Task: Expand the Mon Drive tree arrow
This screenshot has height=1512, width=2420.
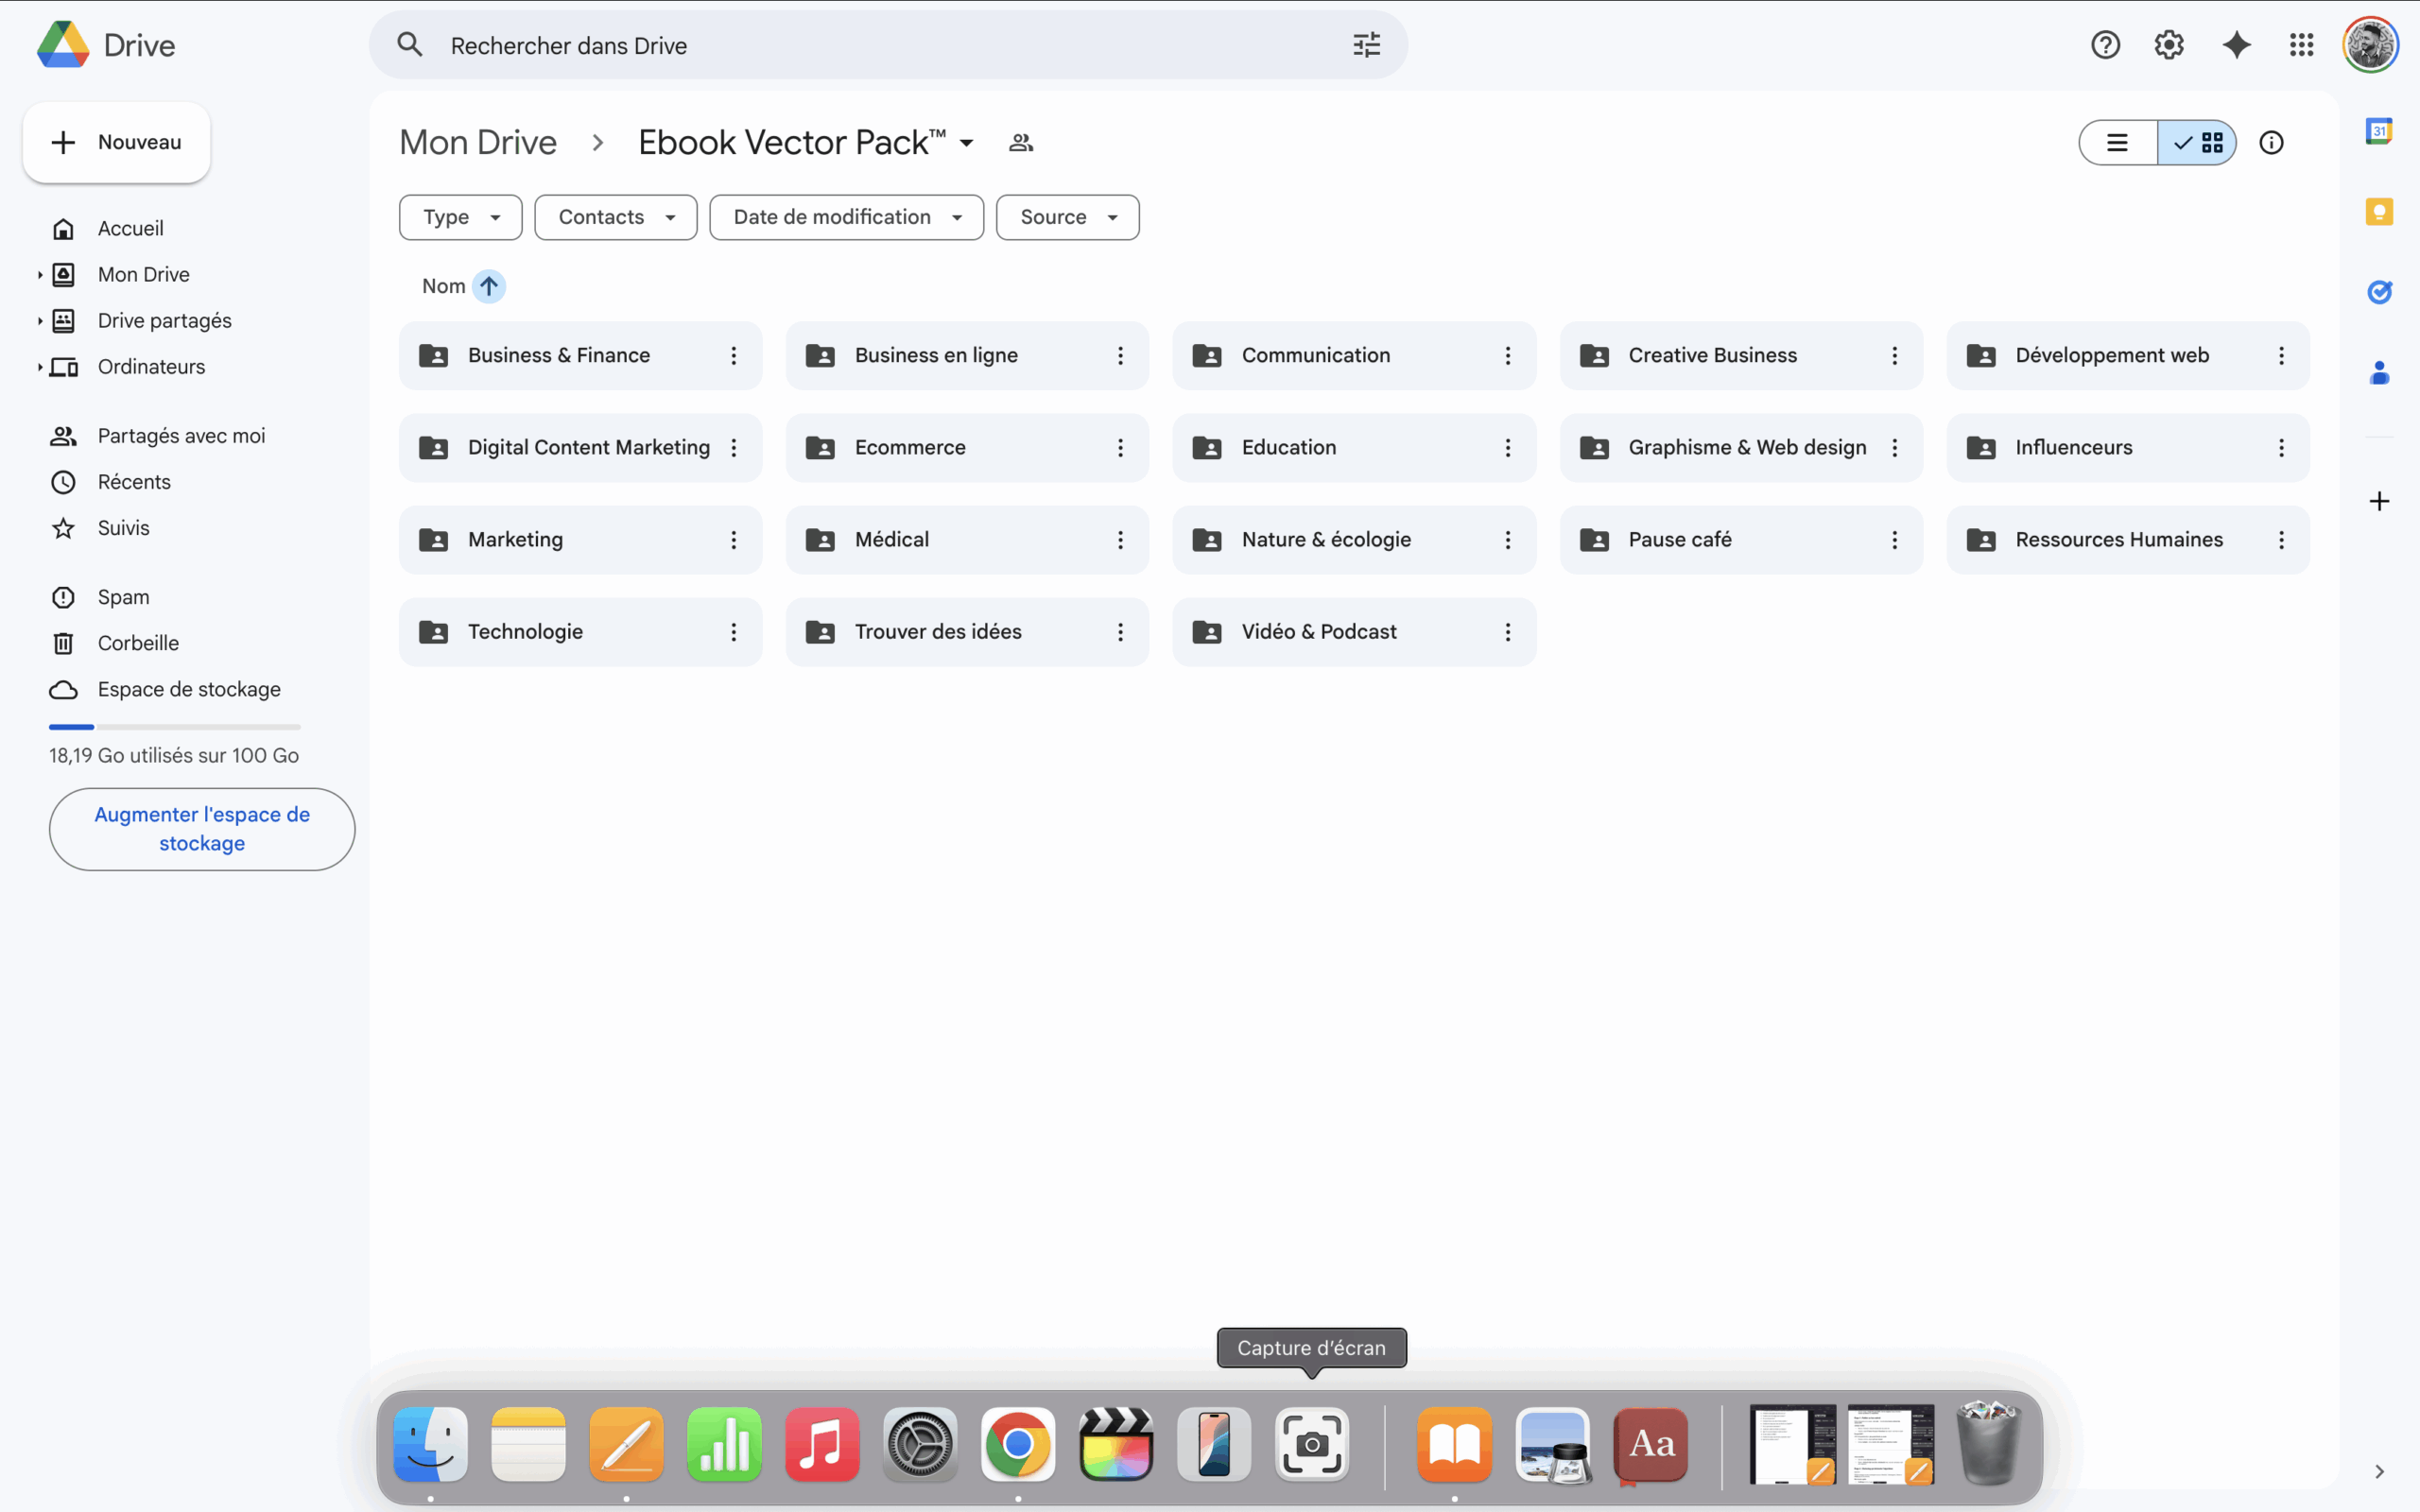Action: 40,275
